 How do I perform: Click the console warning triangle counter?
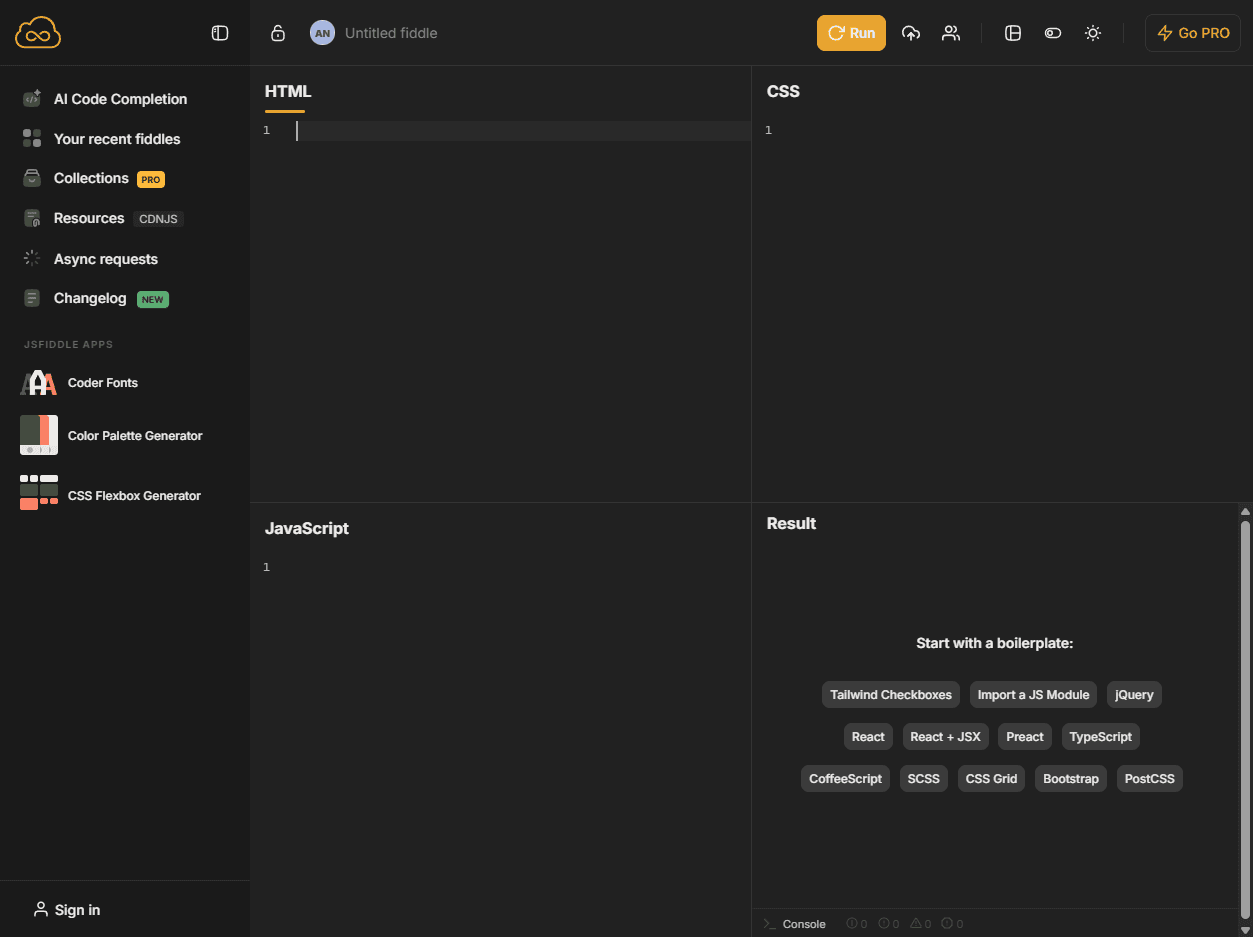click(x=921, y=924)
